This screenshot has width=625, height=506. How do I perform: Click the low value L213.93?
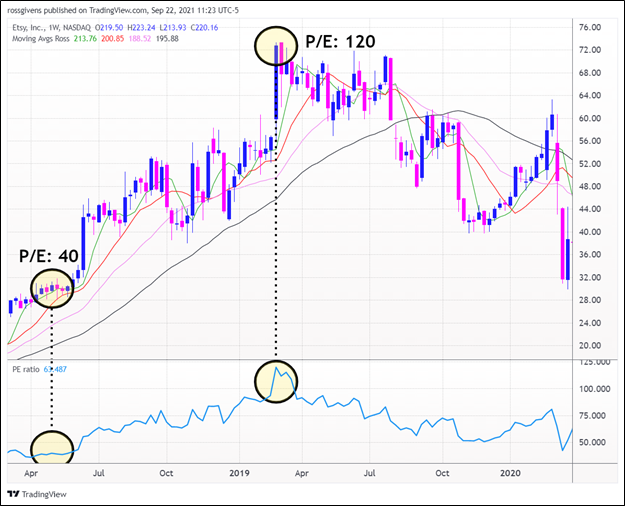tap(173, 28)
